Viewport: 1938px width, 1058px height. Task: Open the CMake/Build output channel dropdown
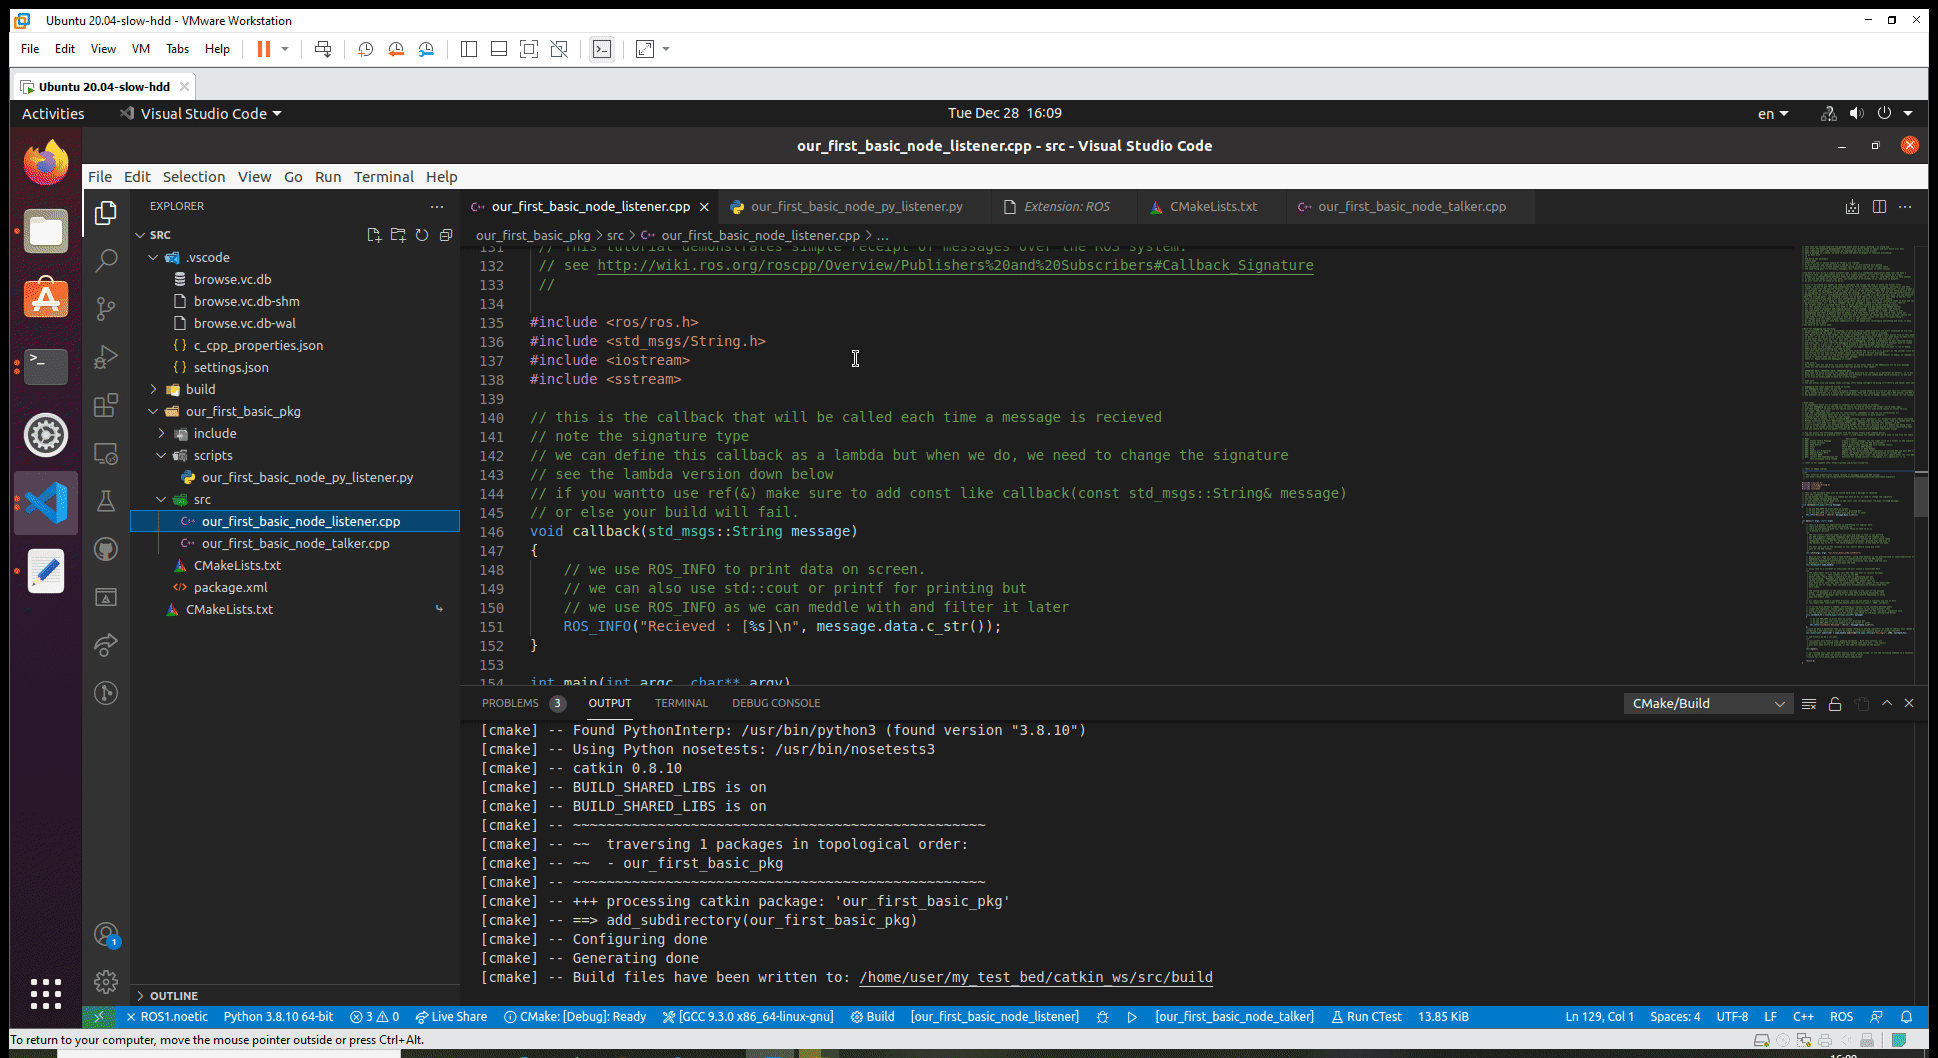point(1707,704)
